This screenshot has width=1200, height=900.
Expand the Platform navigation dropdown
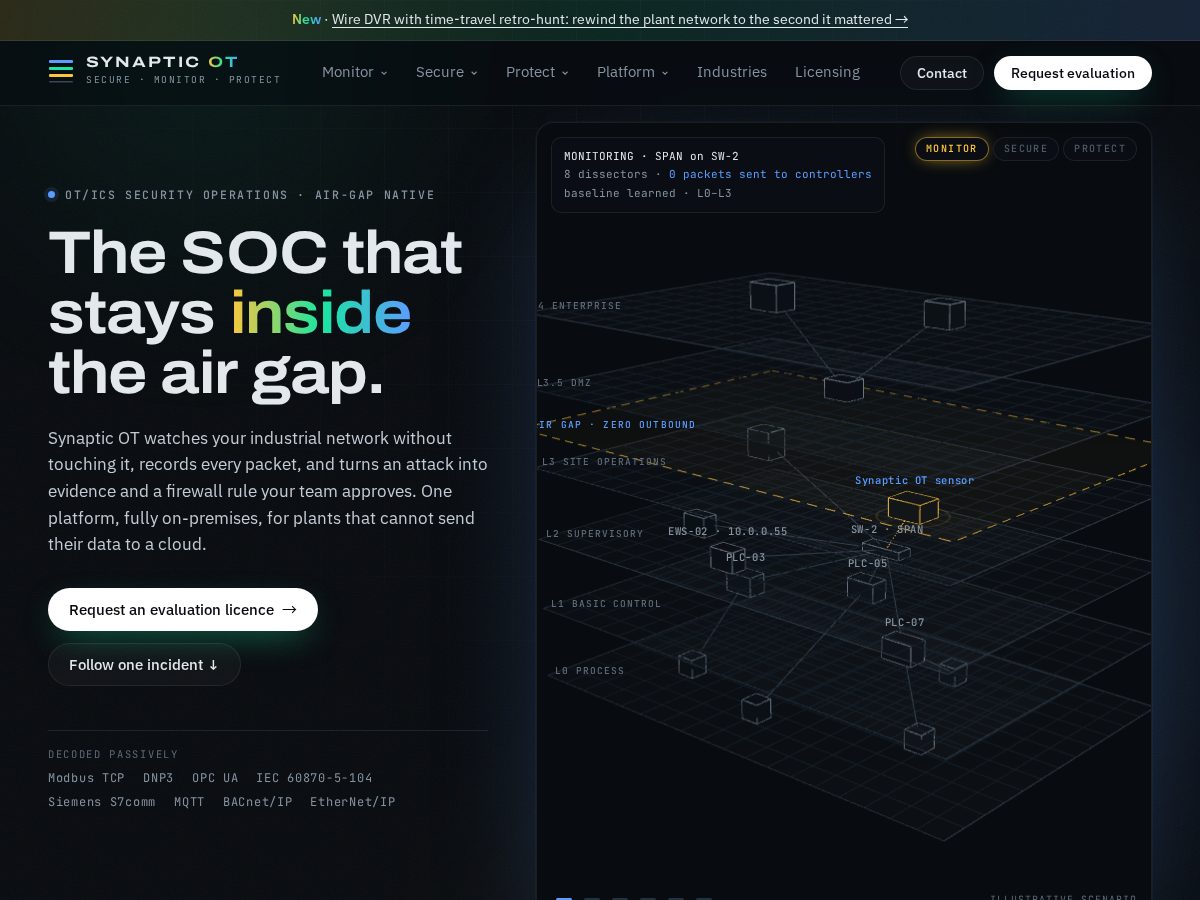point(633,72)
